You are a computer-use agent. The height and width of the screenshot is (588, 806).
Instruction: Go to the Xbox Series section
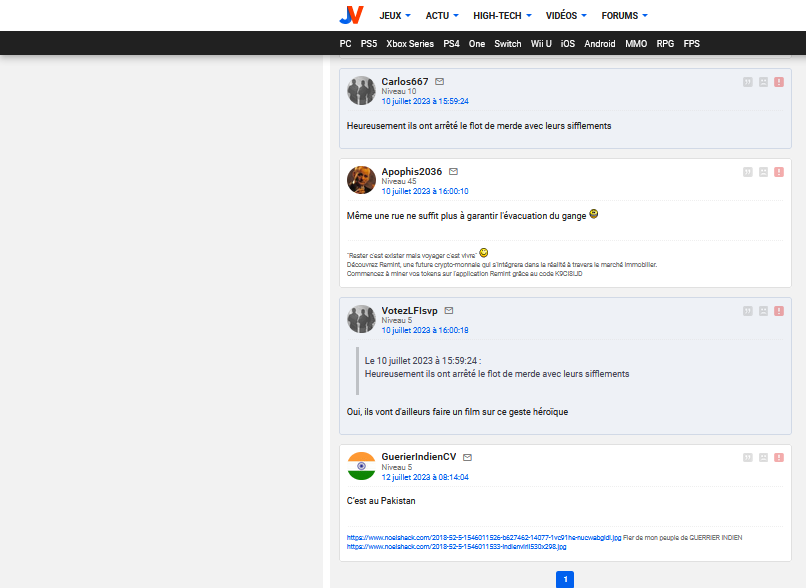(410, 44)
